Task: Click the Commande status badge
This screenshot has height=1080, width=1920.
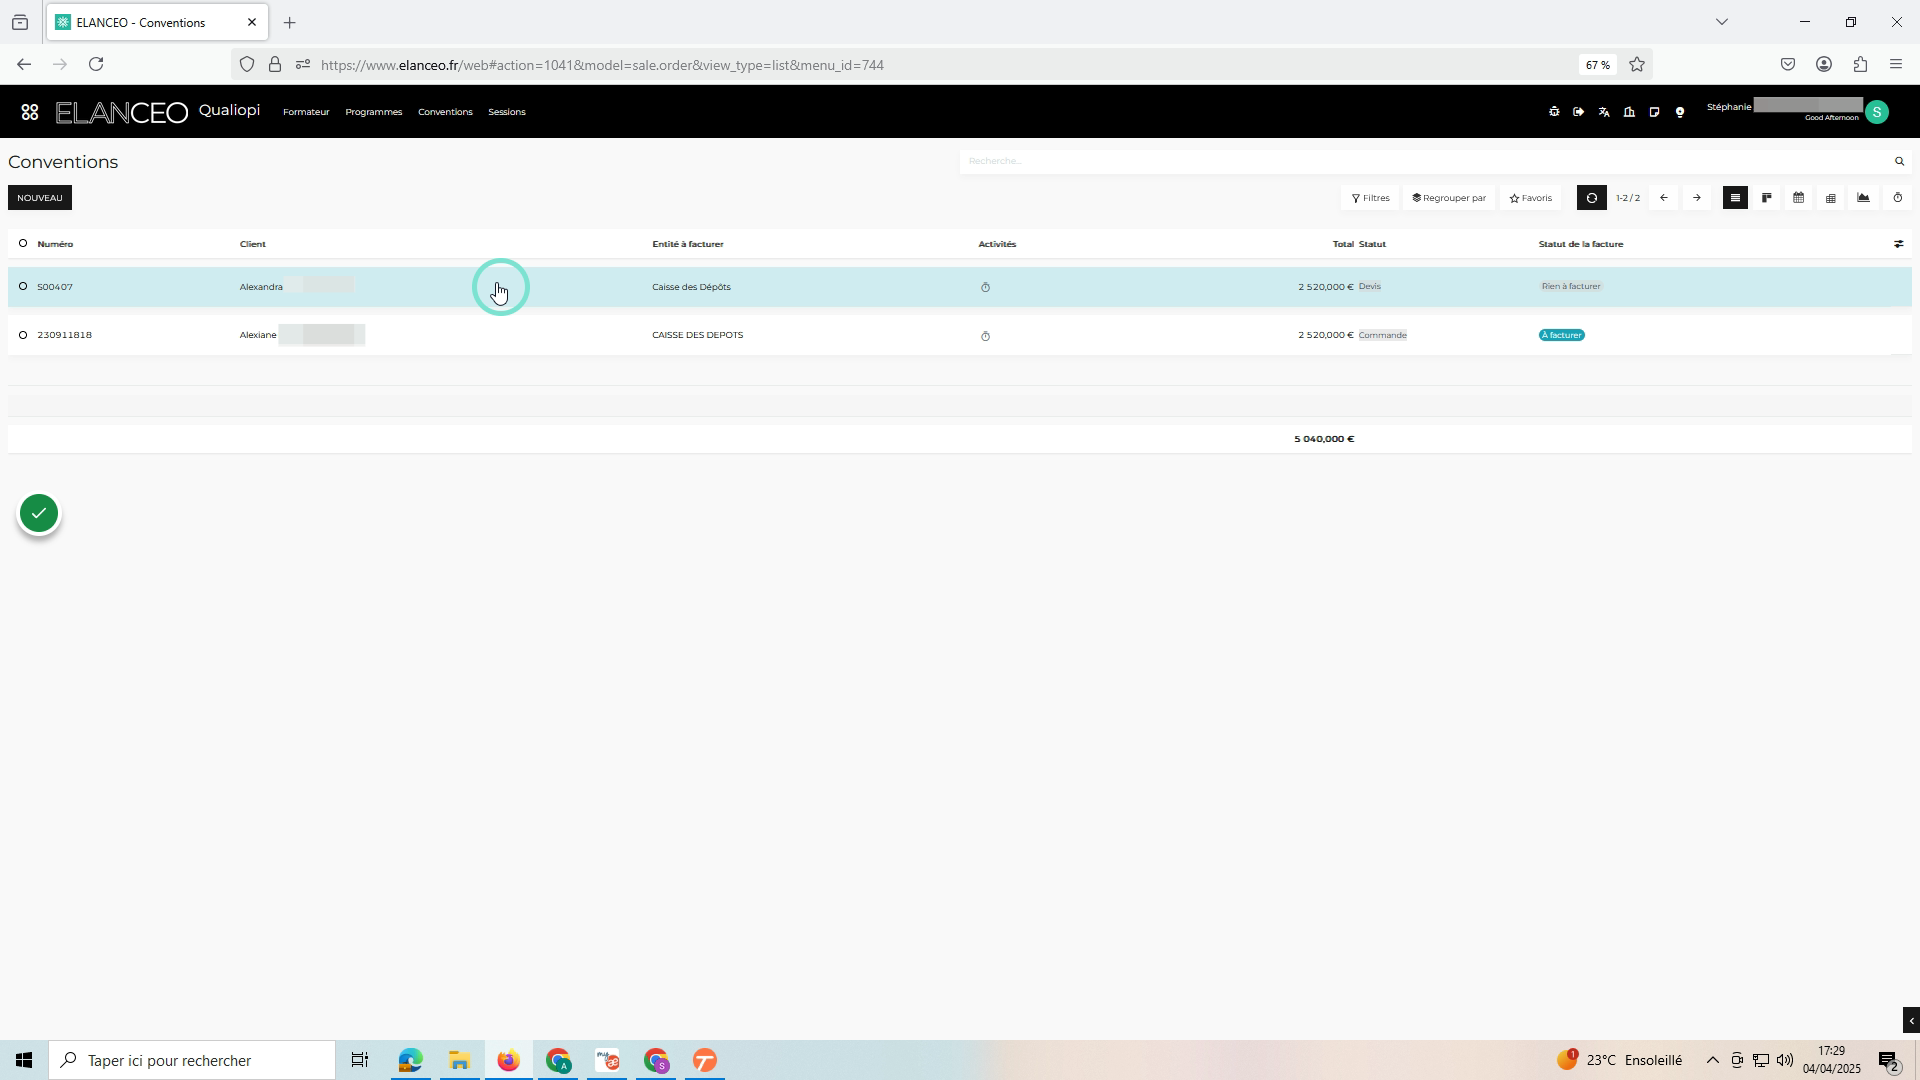Action: [x=1383, y=335]
